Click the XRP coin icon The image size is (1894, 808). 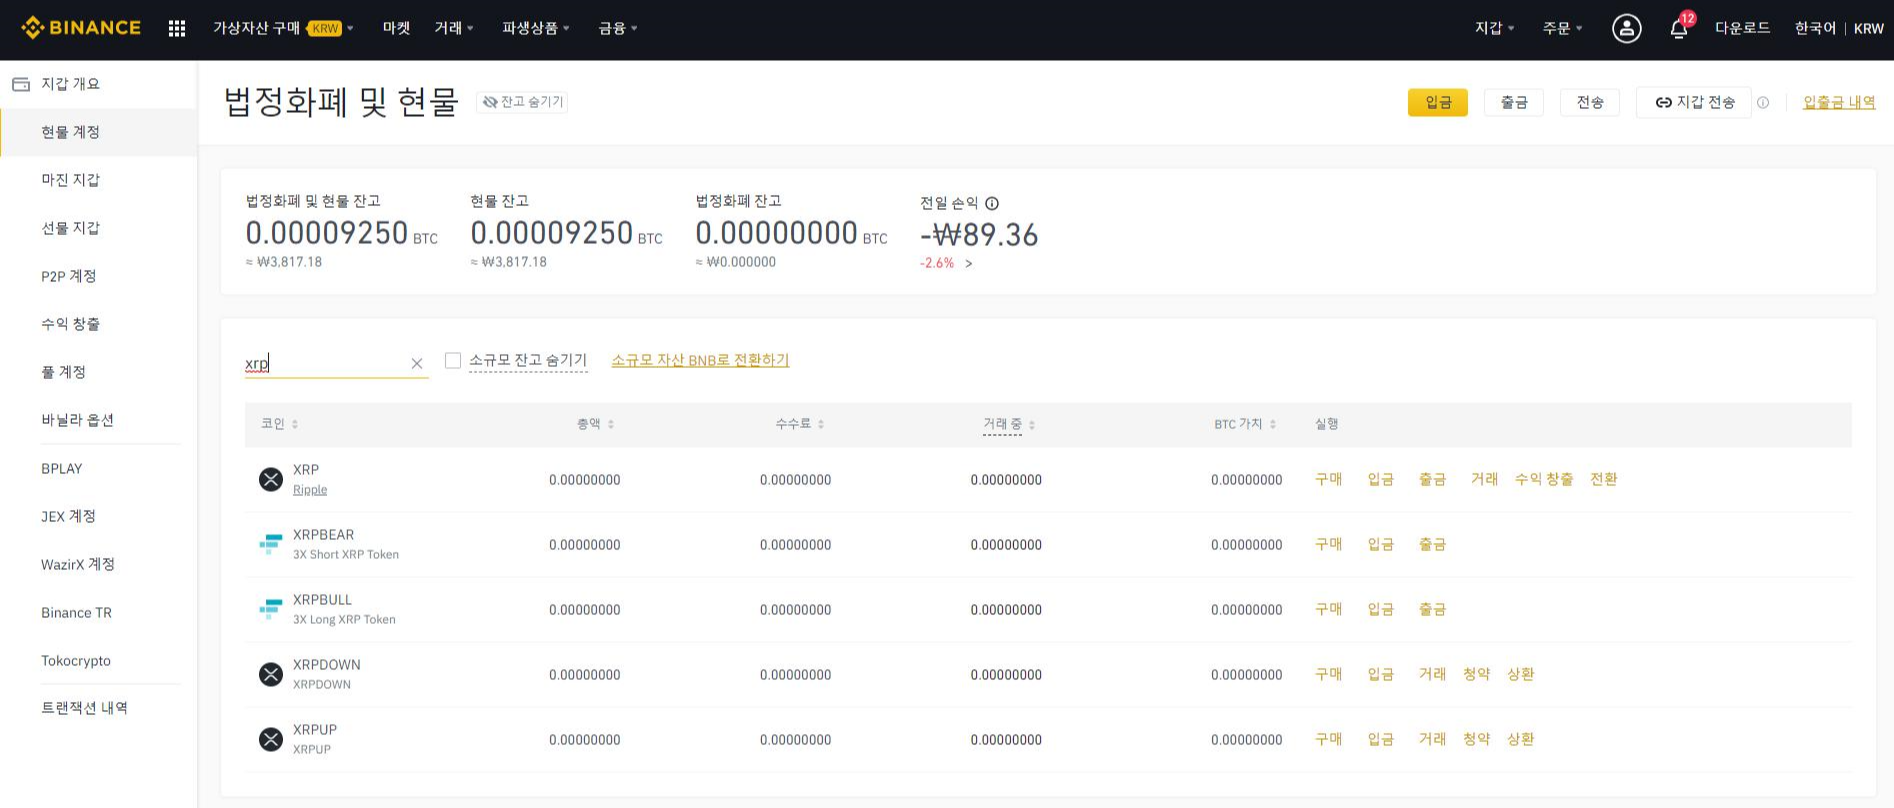[x=271, y=479]
